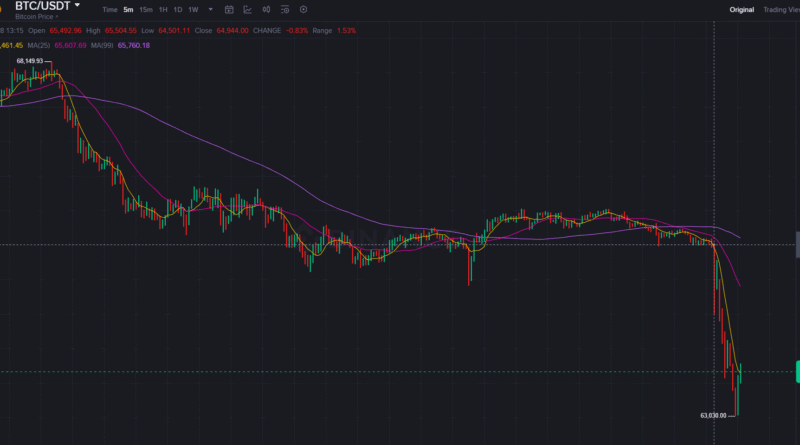The width and height of the screenshot is (800, 445).
Task: Click the candlestick chart type icon
Action: (x=266, y=10)
